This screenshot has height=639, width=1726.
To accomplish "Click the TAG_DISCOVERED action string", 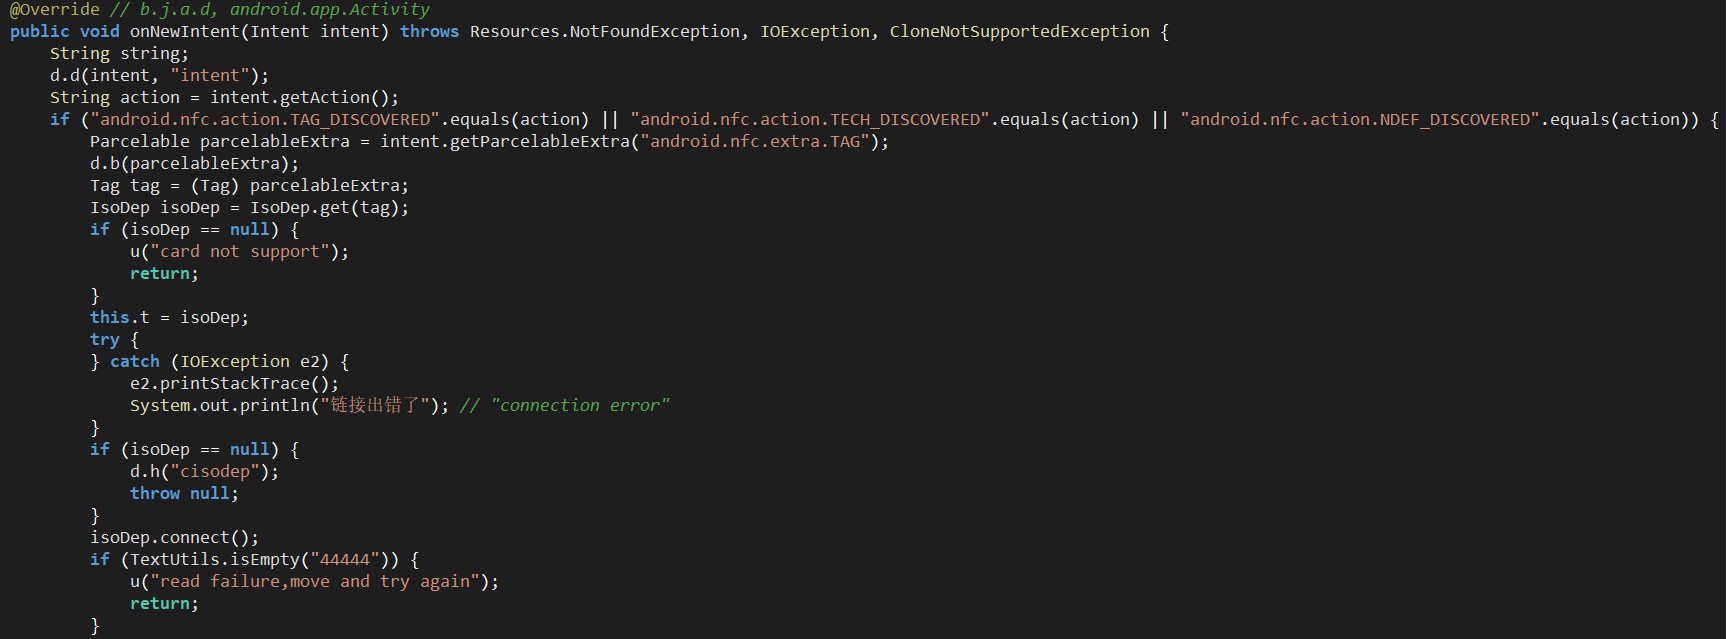I will [x=265, y=120].
